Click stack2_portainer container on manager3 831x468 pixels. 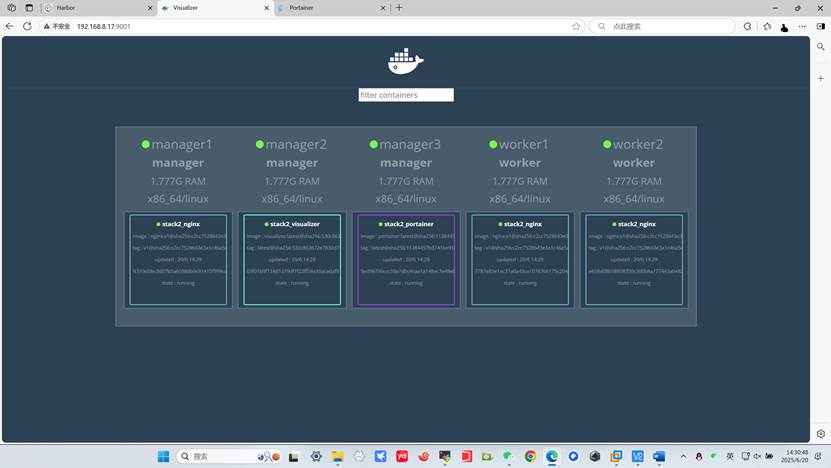pos(406,260)
